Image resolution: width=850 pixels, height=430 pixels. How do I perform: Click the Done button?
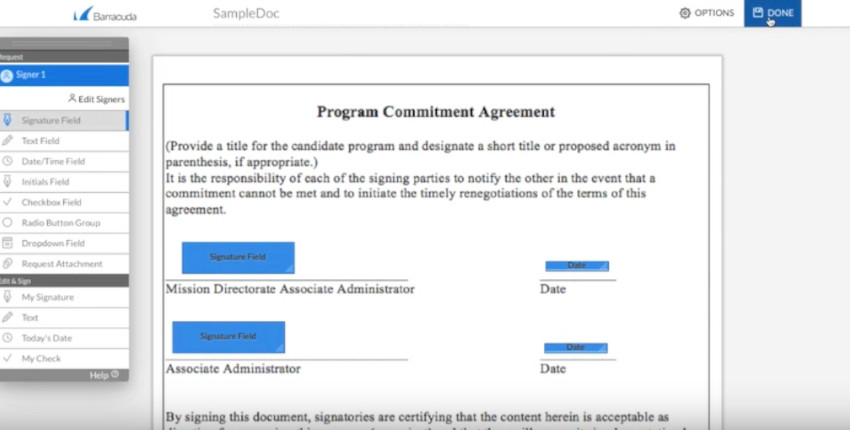pos(773,13)
